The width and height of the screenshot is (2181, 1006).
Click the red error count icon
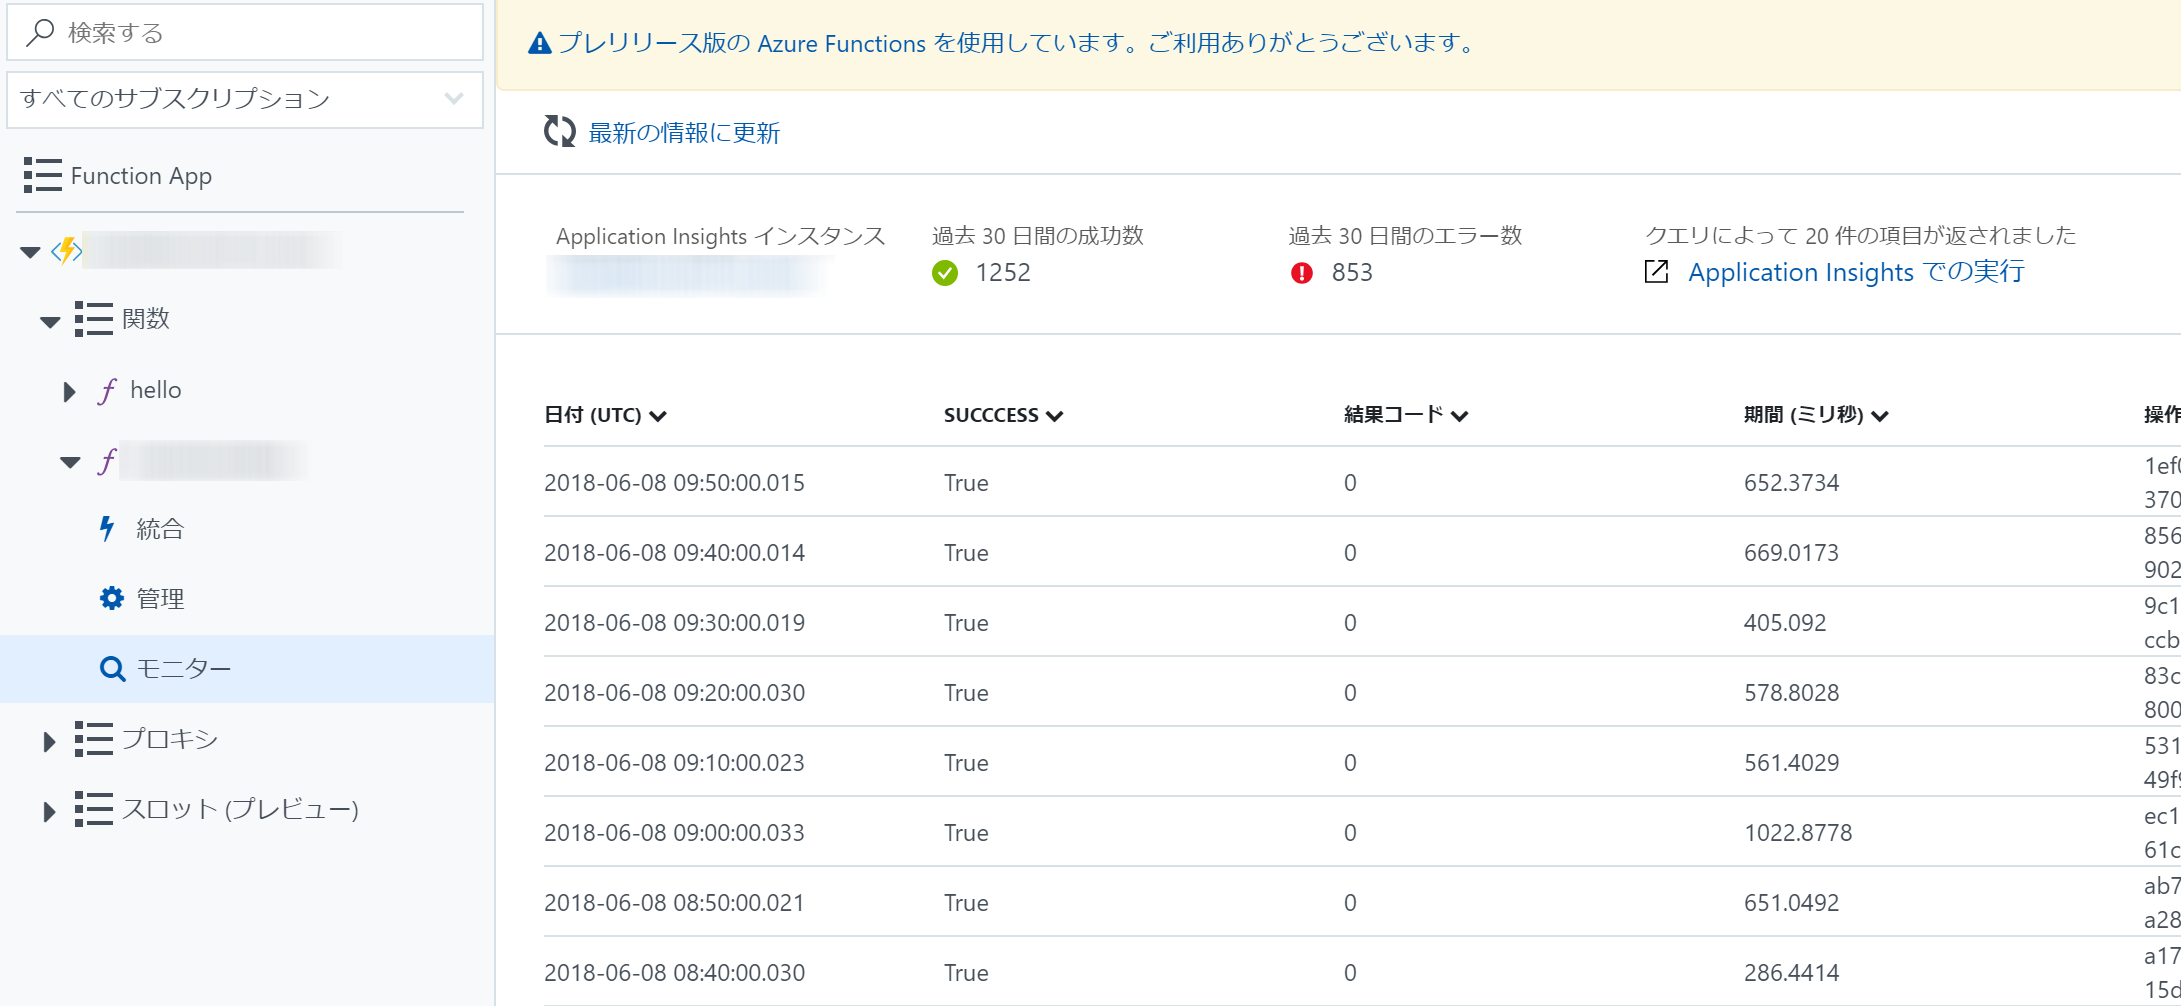[x=1302, y=273]
